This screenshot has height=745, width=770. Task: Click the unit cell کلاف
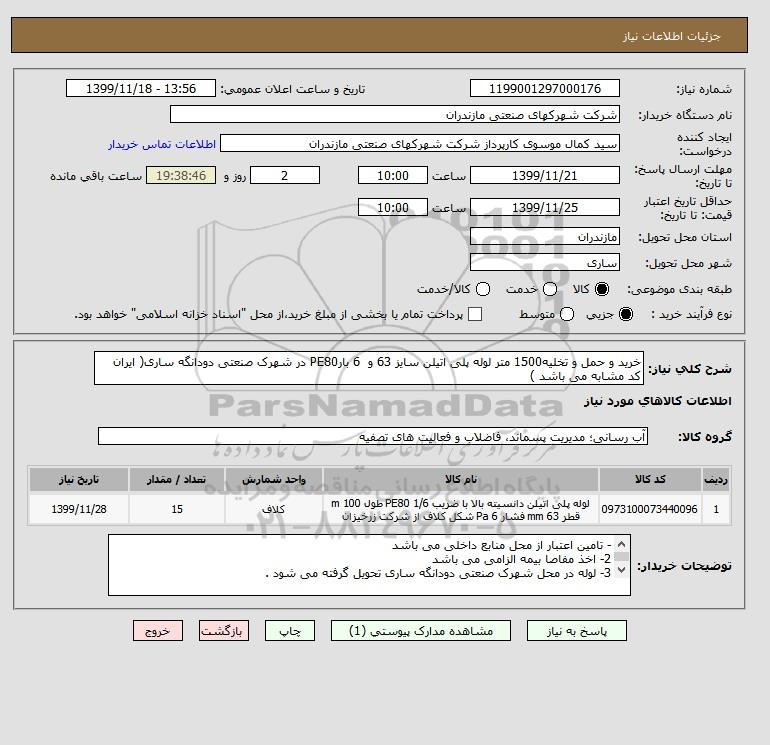pos(274,509)
